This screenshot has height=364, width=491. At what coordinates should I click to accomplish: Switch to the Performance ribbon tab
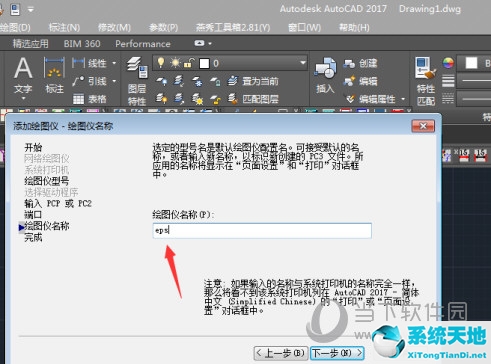click(x=143, y=43)
